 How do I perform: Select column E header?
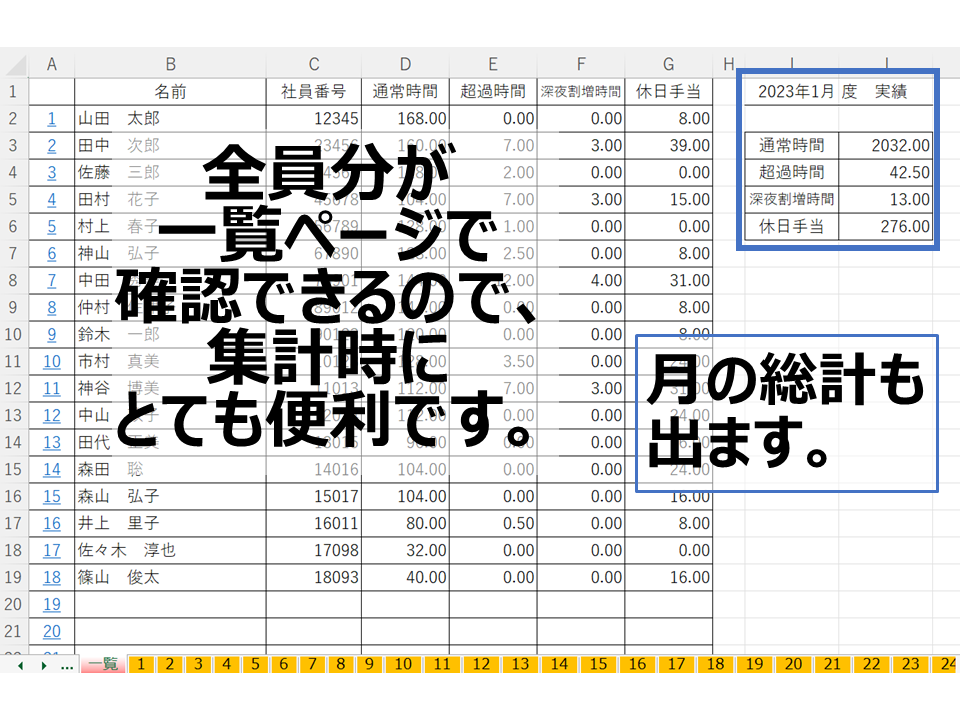(493, 64)
